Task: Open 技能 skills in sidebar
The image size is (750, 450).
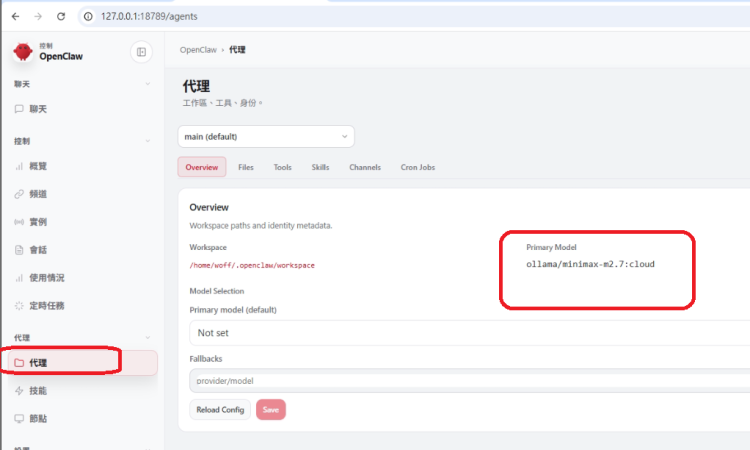Action: [38, 391]
